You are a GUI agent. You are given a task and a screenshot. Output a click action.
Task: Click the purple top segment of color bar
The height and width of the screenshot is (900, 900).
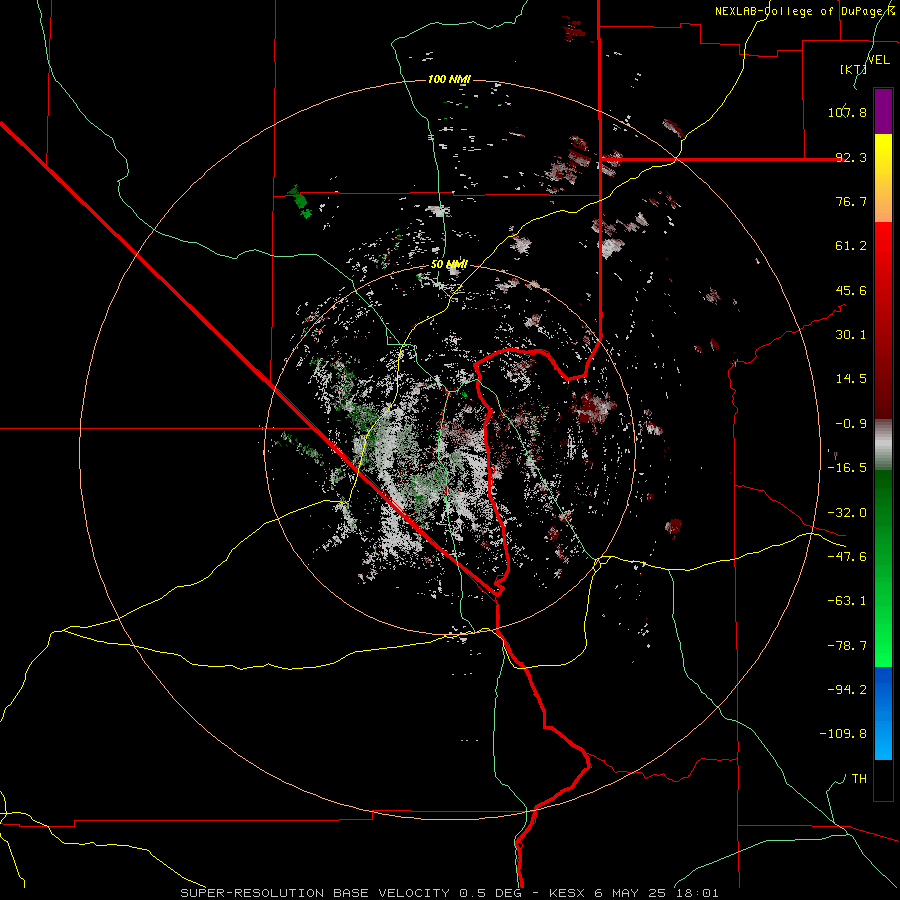(883, 111)
